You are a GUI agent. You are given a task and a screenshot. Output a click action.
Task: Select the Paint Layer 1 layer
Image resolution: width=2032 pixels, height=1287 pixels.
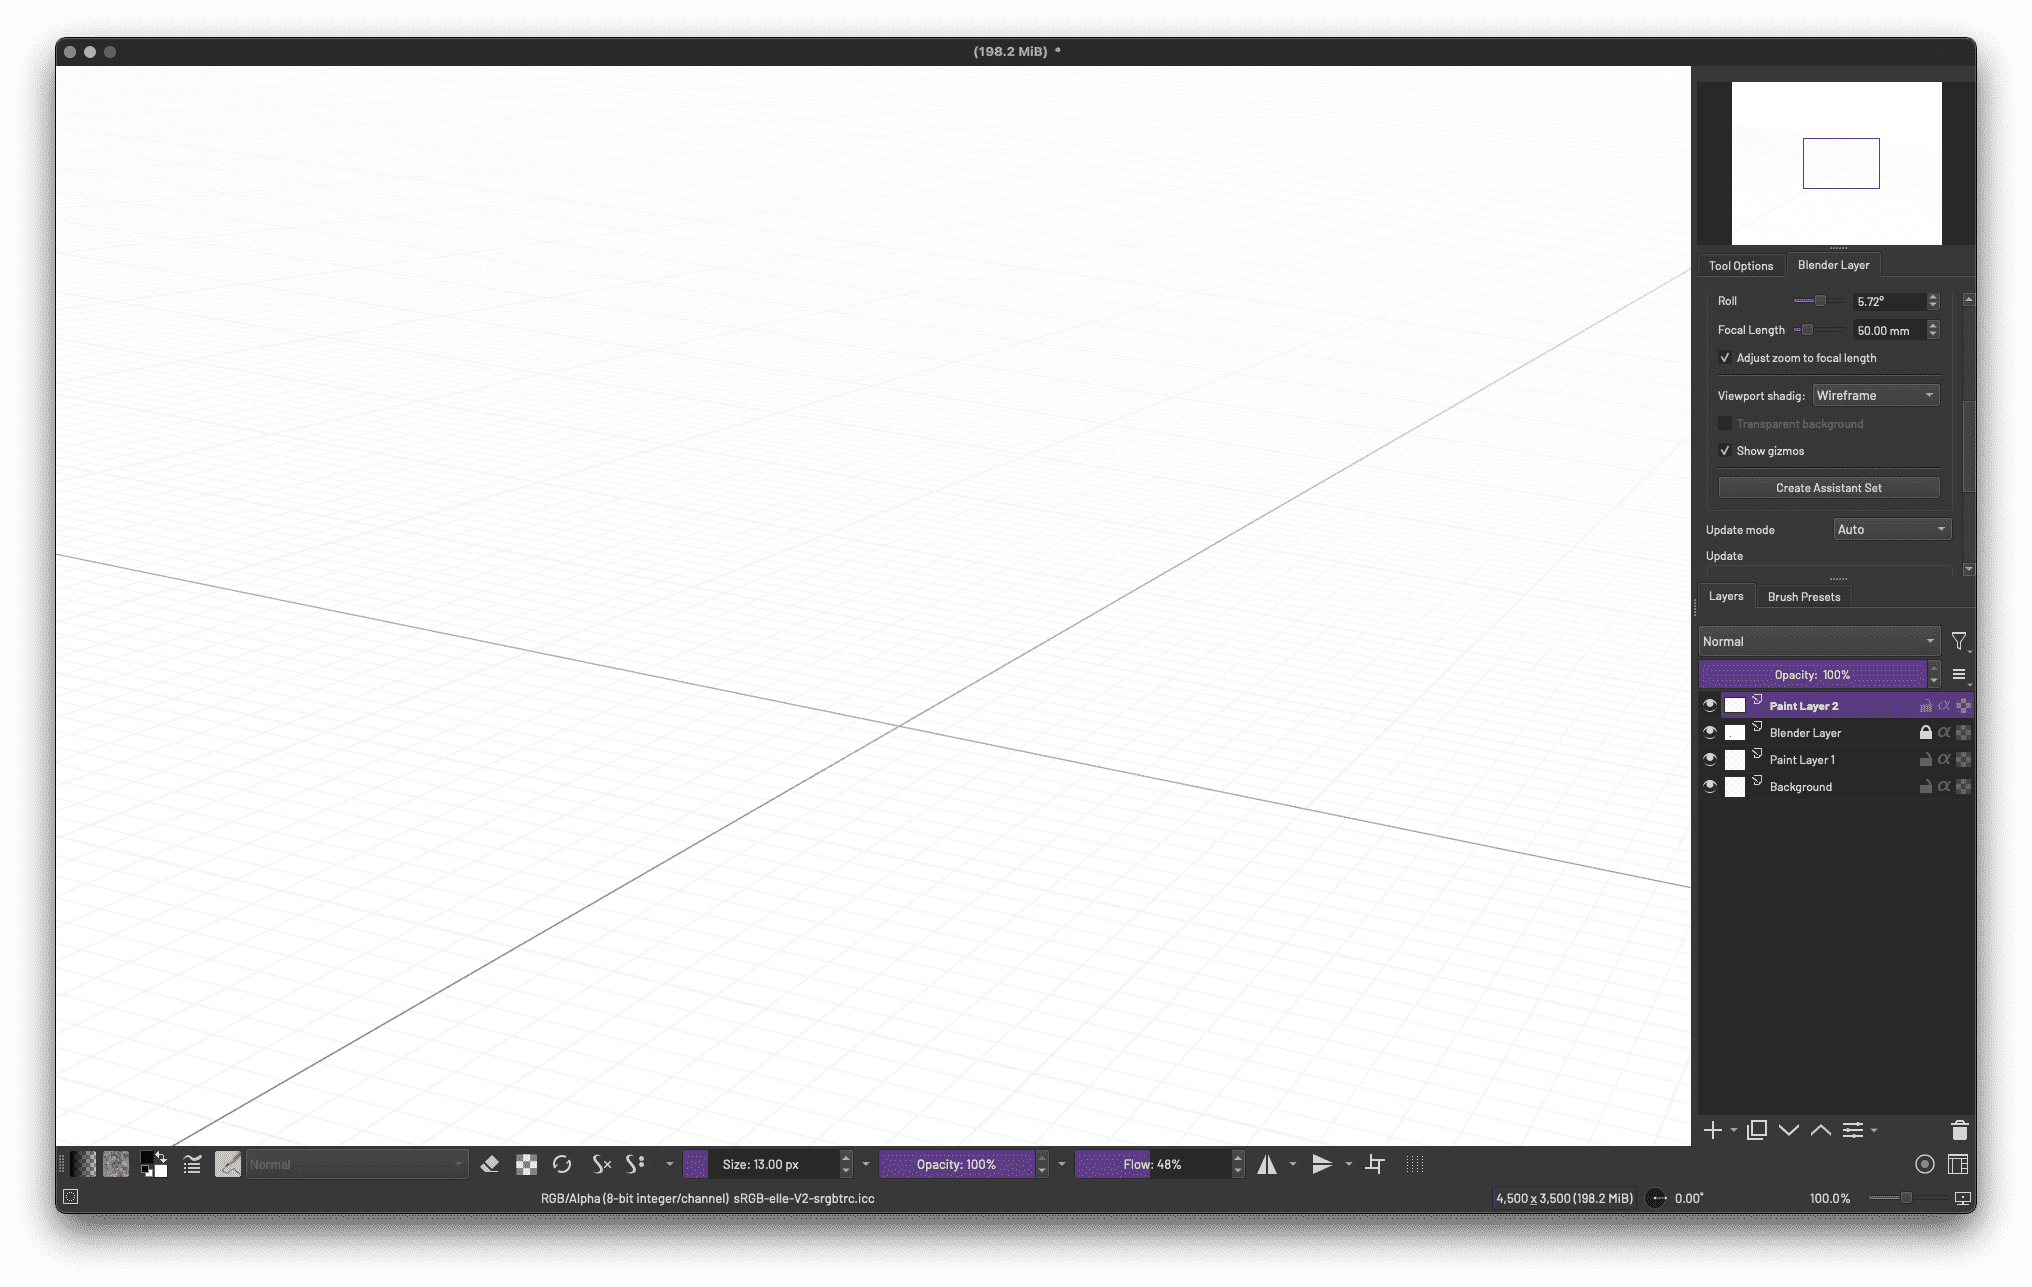click(1802, 760)
